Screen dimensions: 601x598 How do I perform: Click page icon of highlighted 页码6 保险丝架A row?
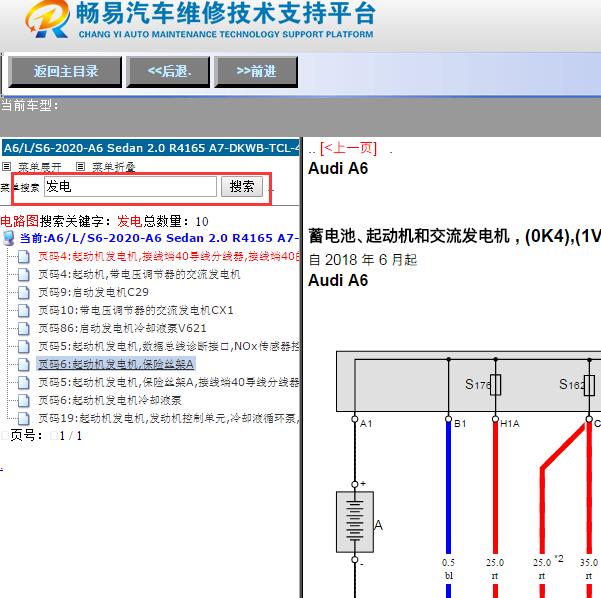click(x=24, y=364)
